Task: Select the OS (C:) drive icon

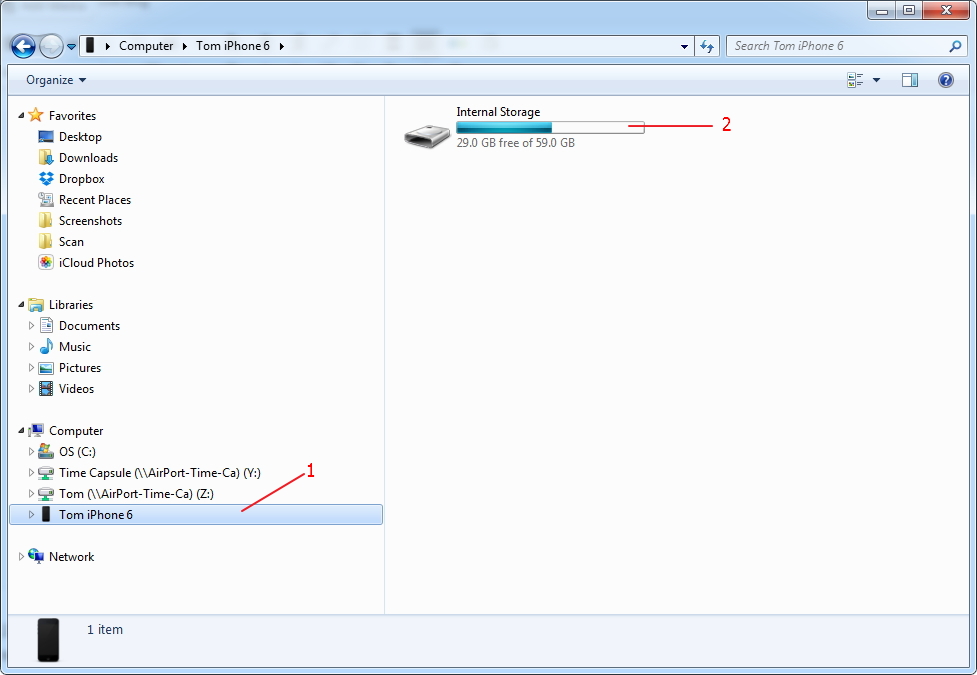Action: click(x=46, y=451)
